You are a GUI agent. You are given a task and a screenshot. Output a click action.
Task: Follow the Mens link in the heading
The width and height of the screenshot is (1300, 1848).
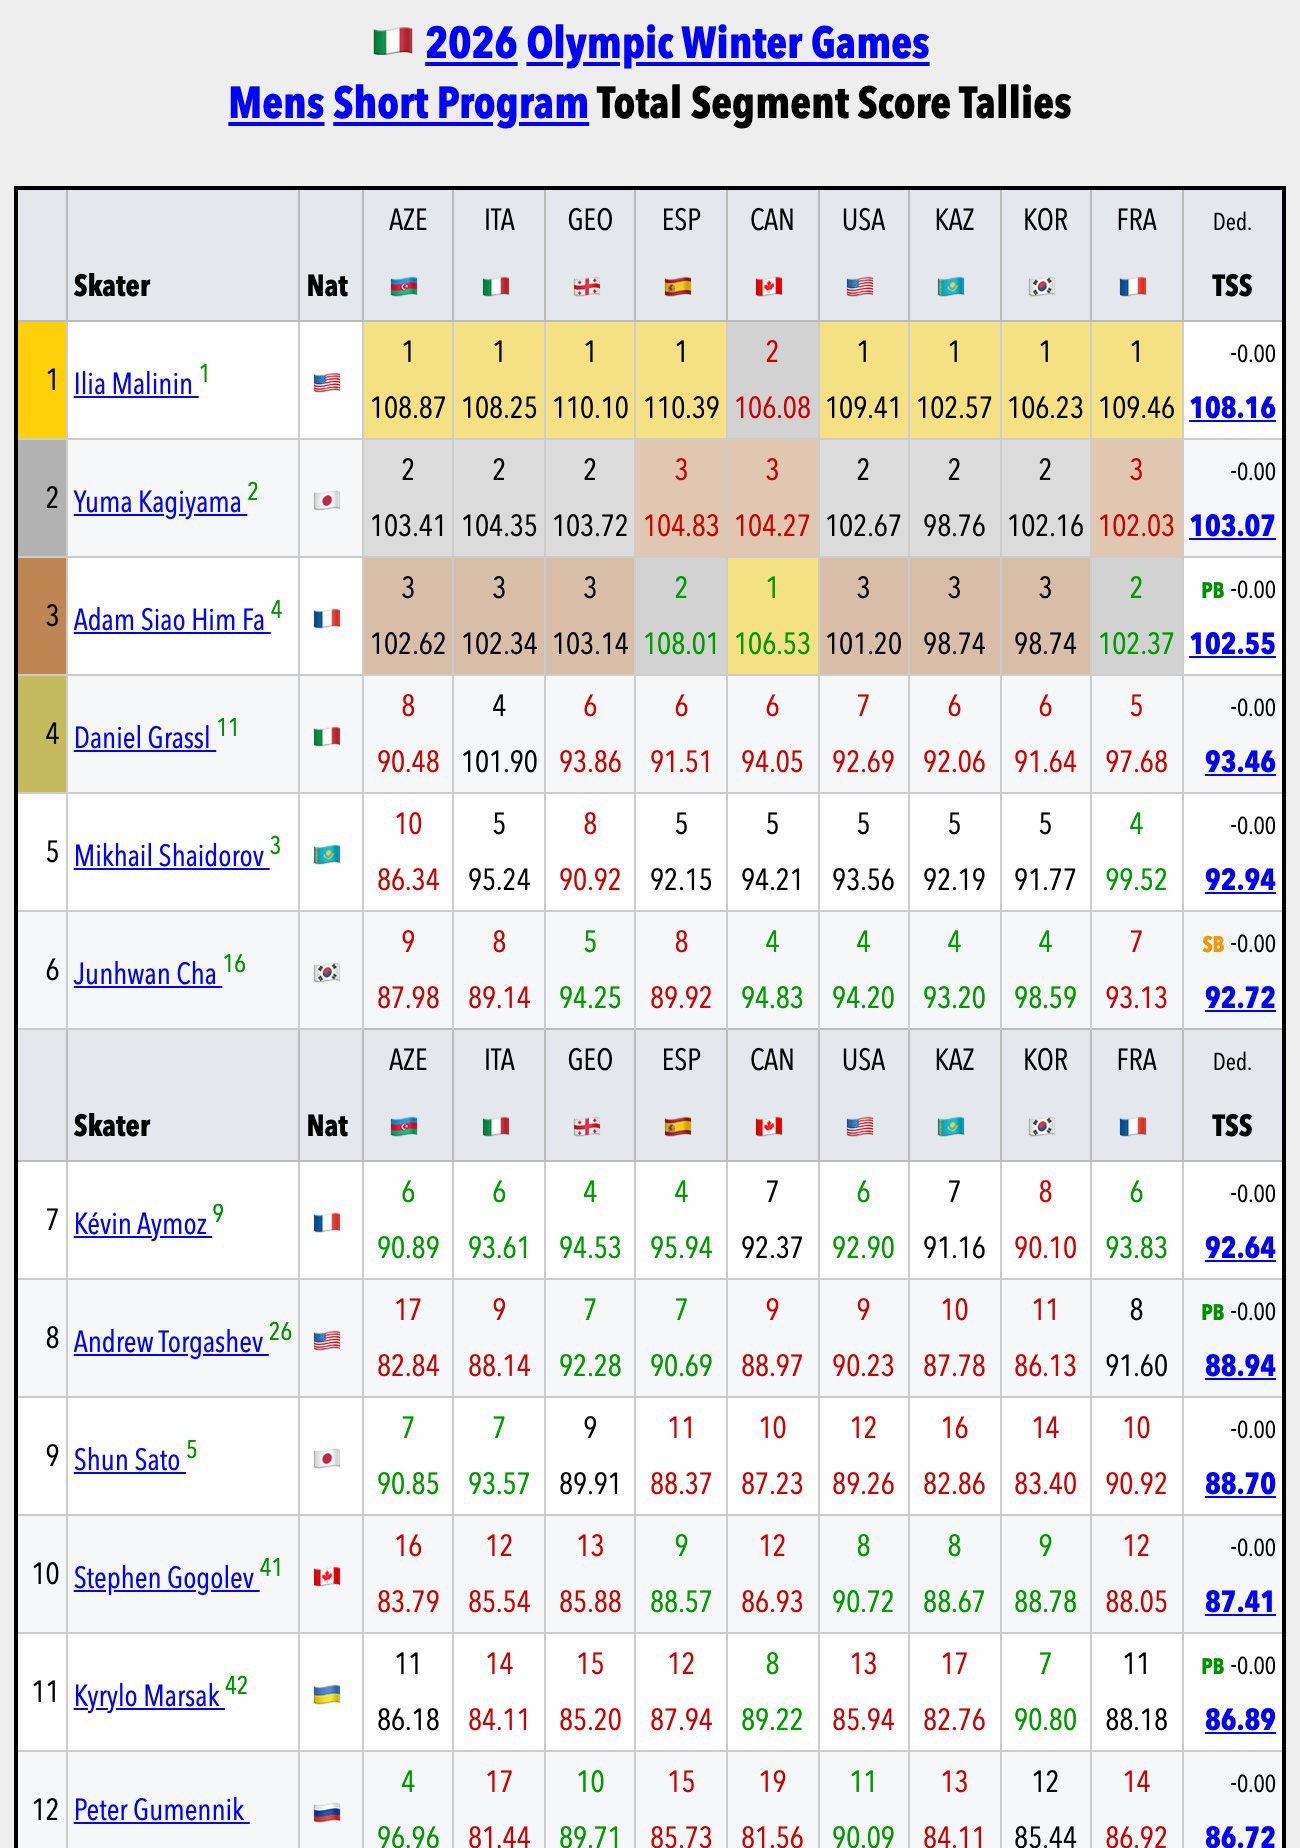(276, 103)
